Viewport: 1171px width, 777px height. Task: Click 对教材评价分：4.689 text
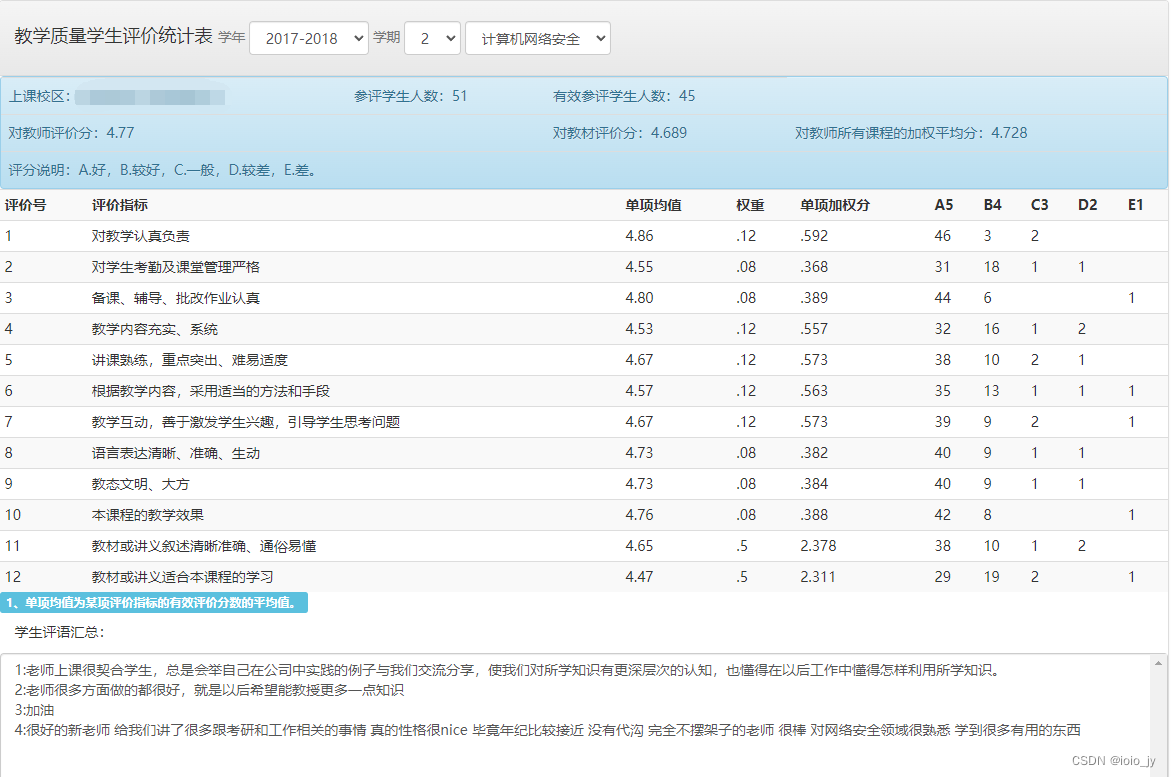pos(620,133)
